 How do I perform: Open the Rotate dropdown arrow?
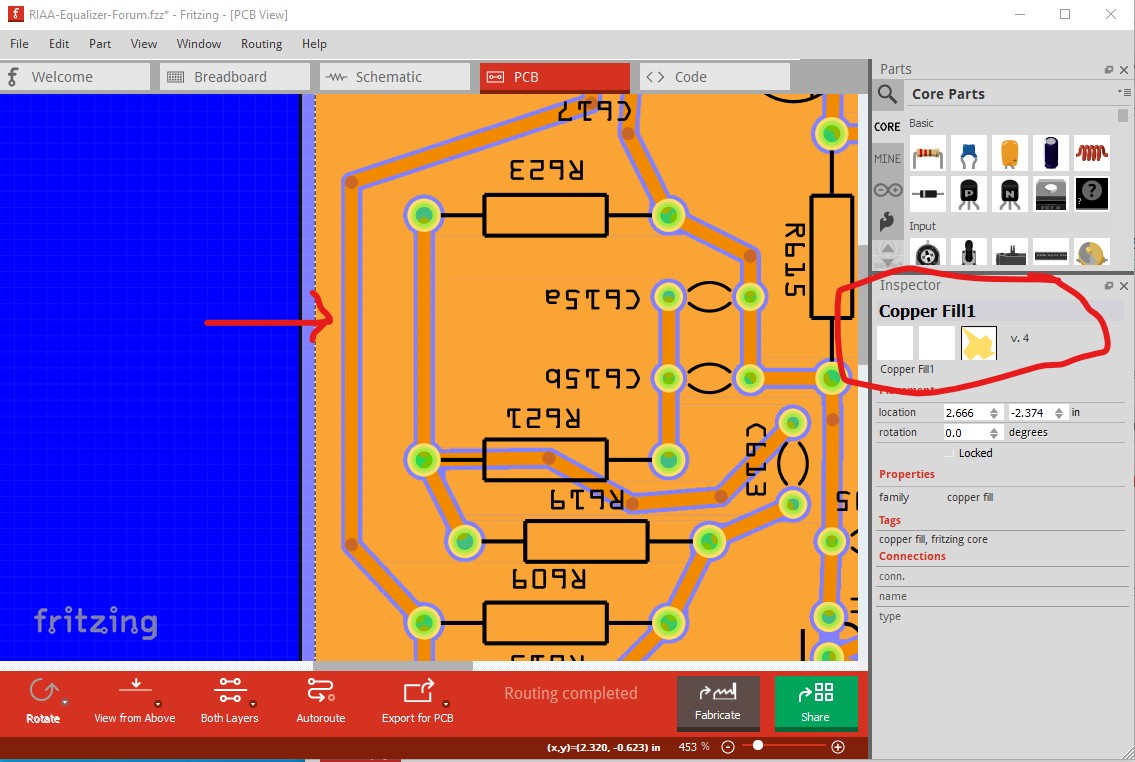point(64,703)
